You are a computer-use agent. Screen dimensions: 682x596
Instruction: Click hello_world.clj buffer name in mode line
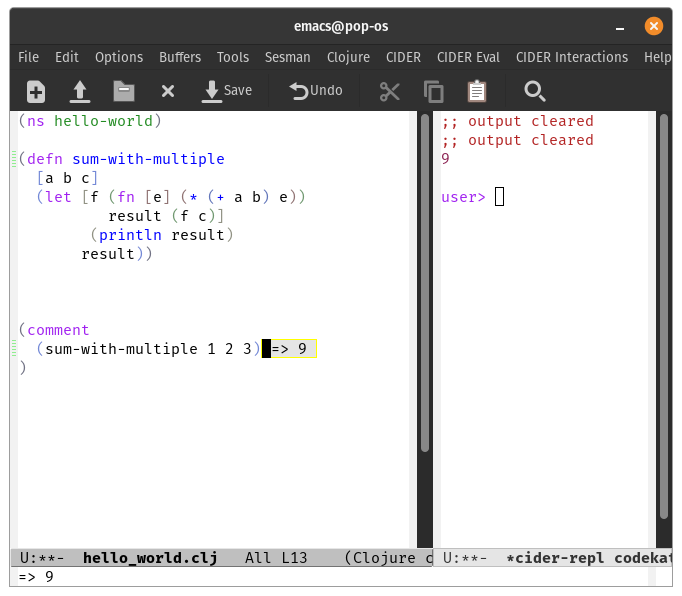coord(149,558)
